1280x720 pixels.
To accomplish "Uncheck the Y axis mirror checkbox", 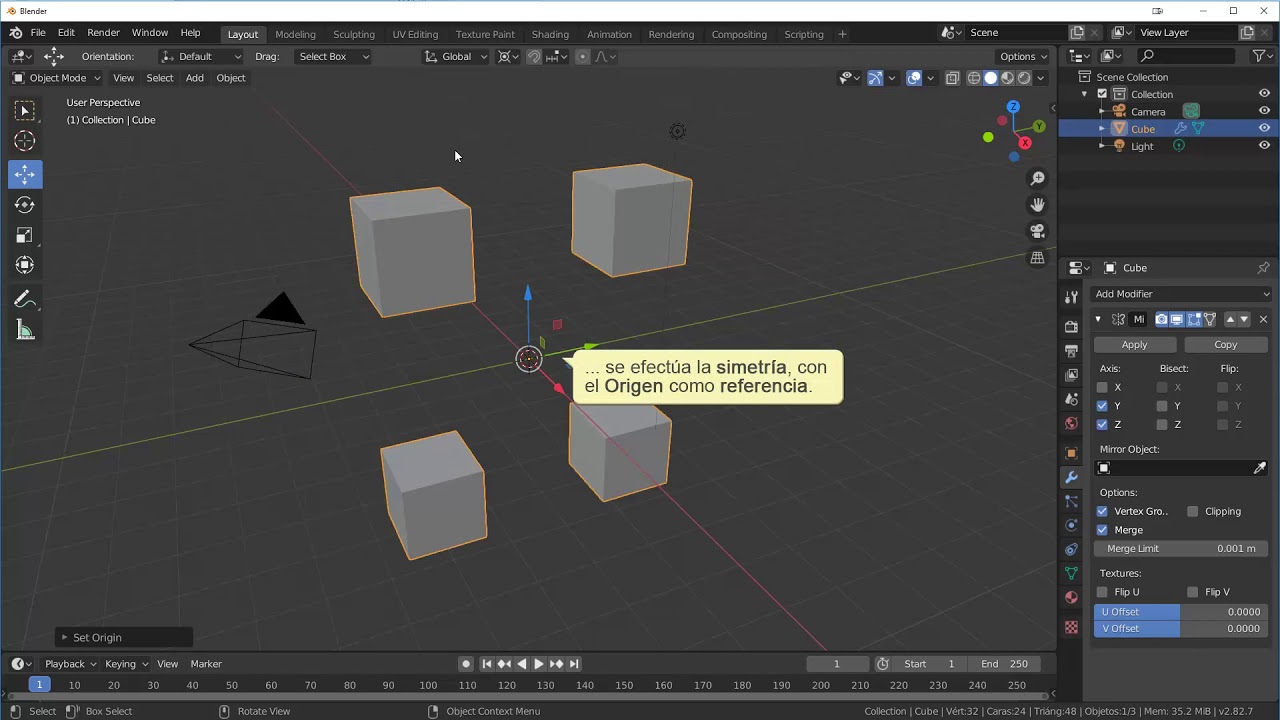I will (x=1102, y=406).
